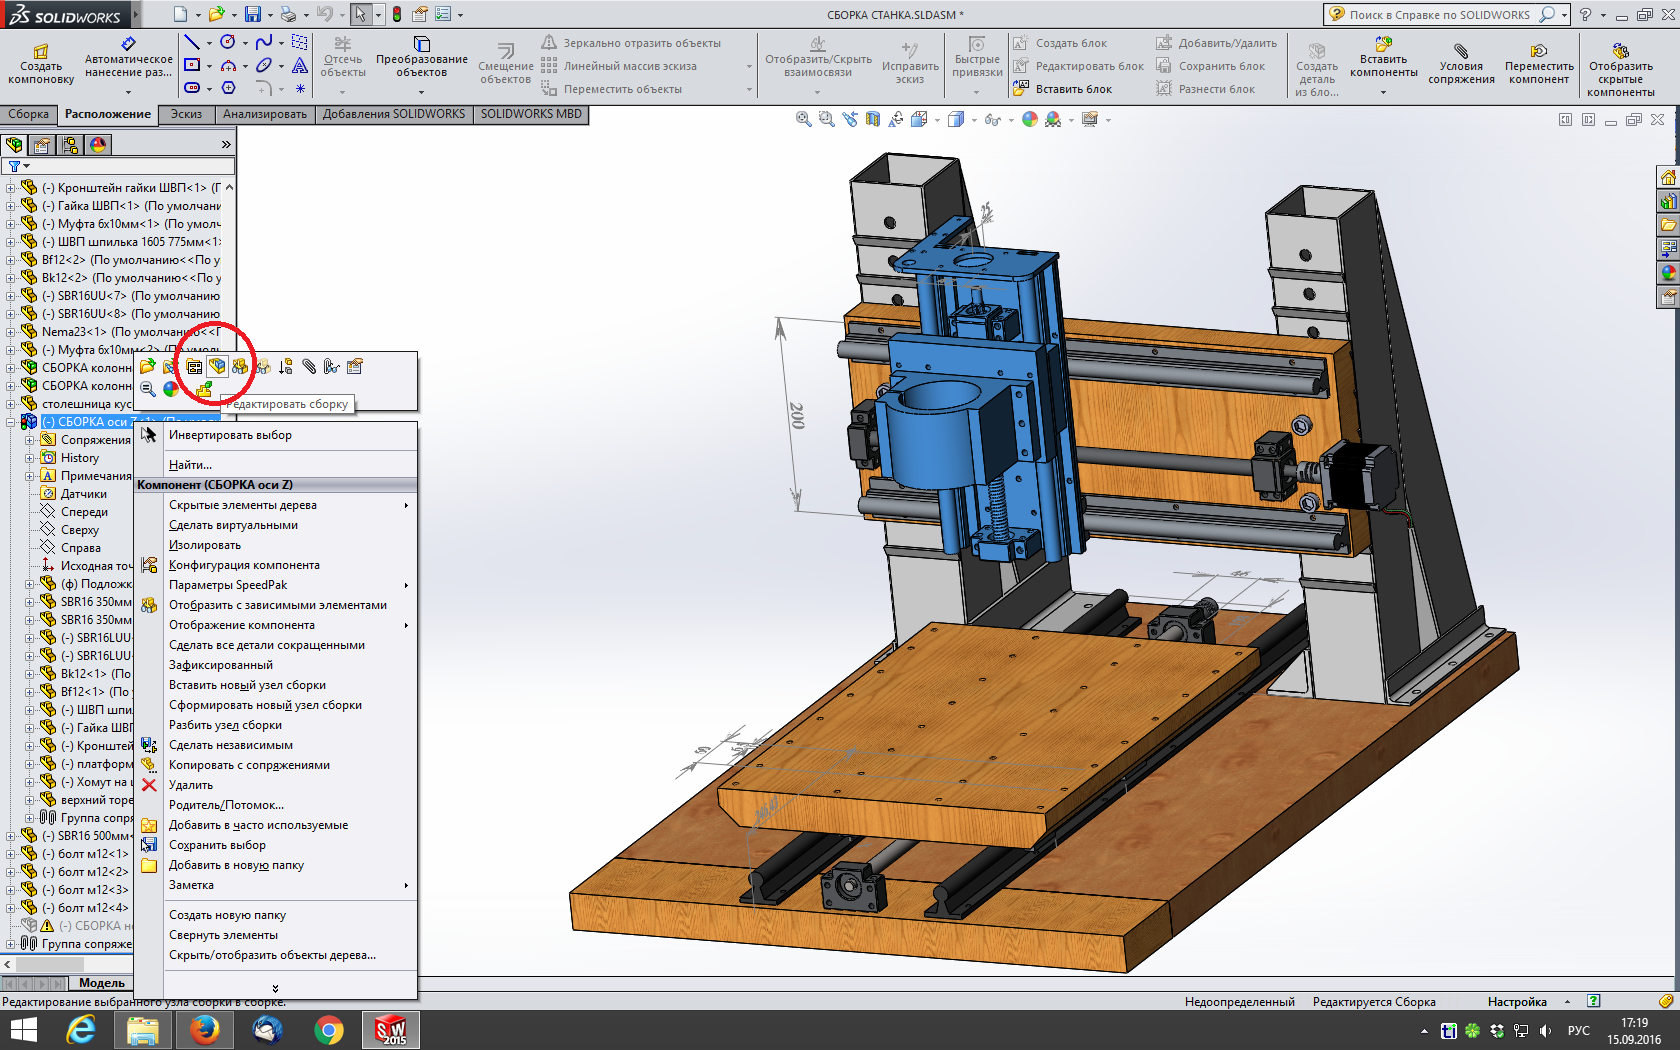This screenshot has height=1050, width=1680.
Task: Switch to the Эскиз ribbon tab
Action: [186, 114]
